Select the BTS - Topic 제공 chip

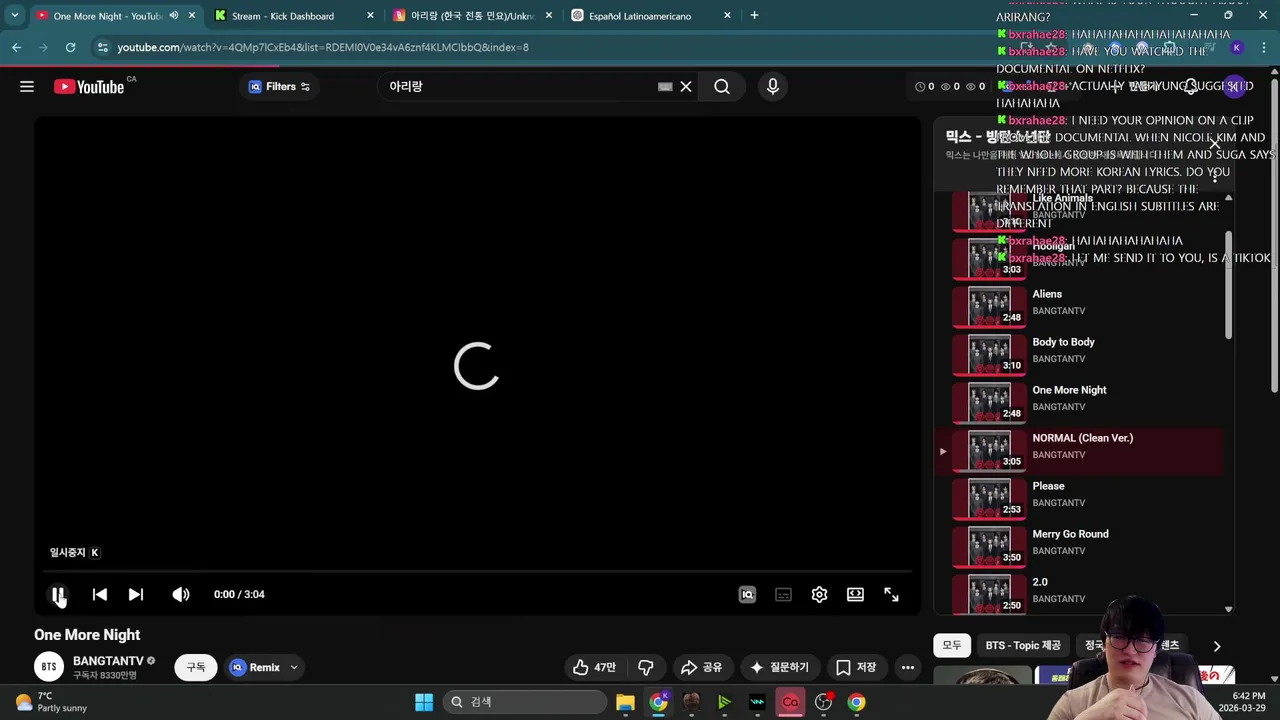pos(1023,645)
